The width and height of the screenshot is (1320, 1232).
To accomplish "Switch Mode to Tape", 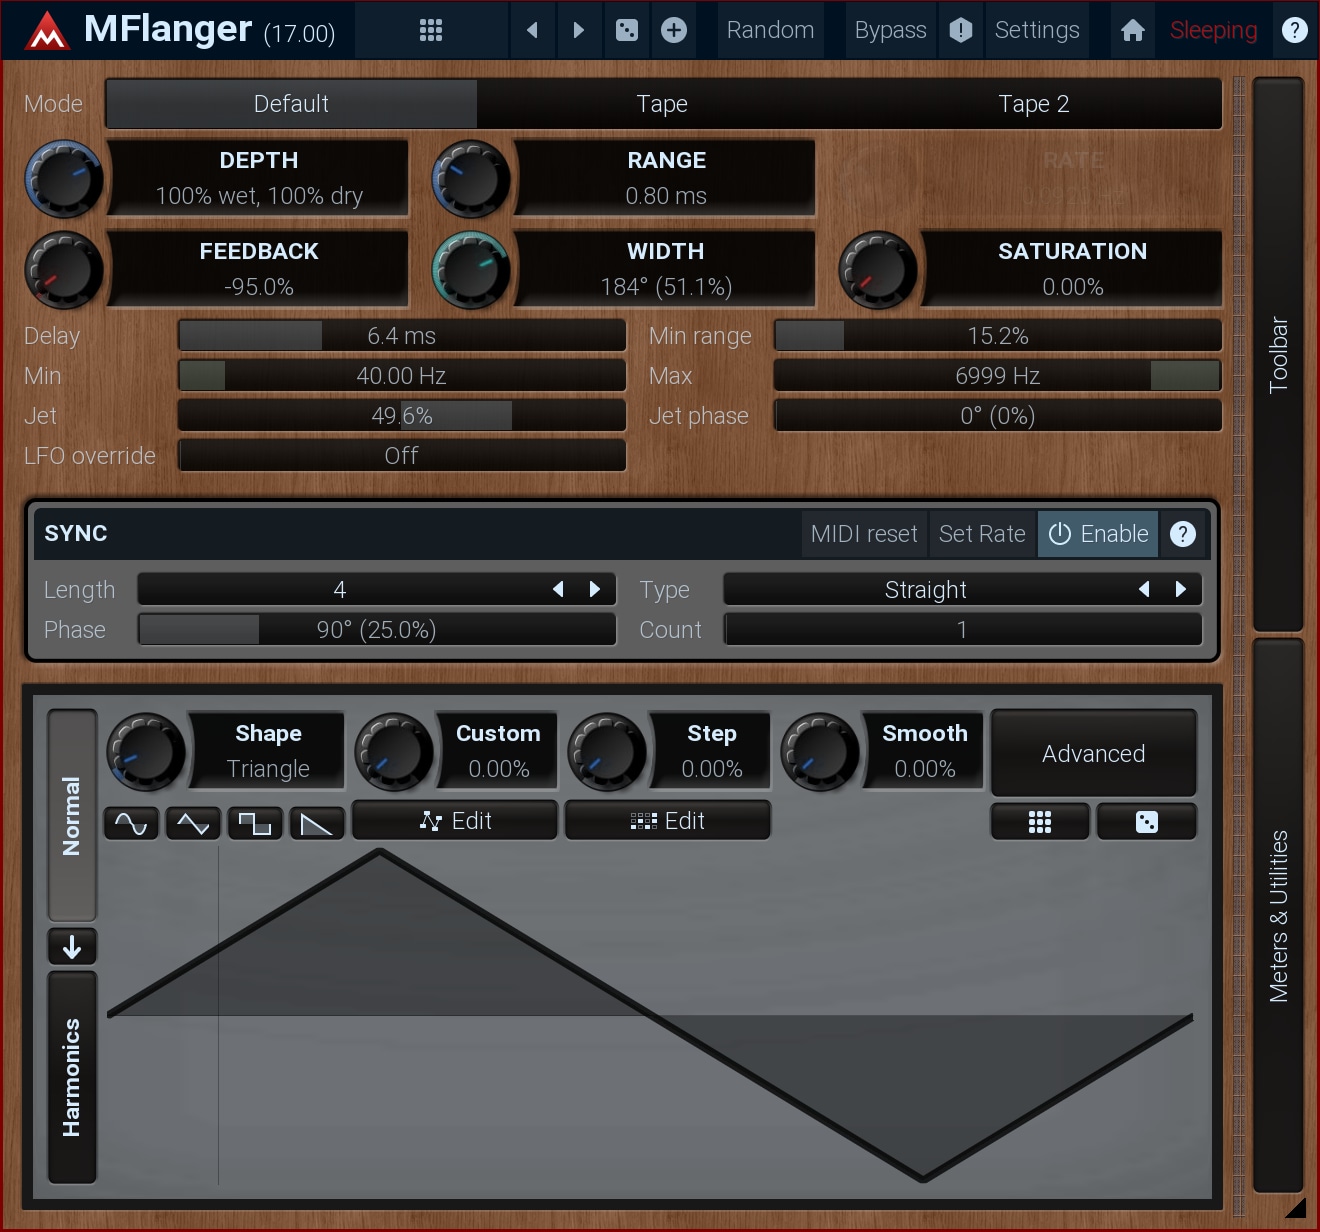I will click(662, 104).
